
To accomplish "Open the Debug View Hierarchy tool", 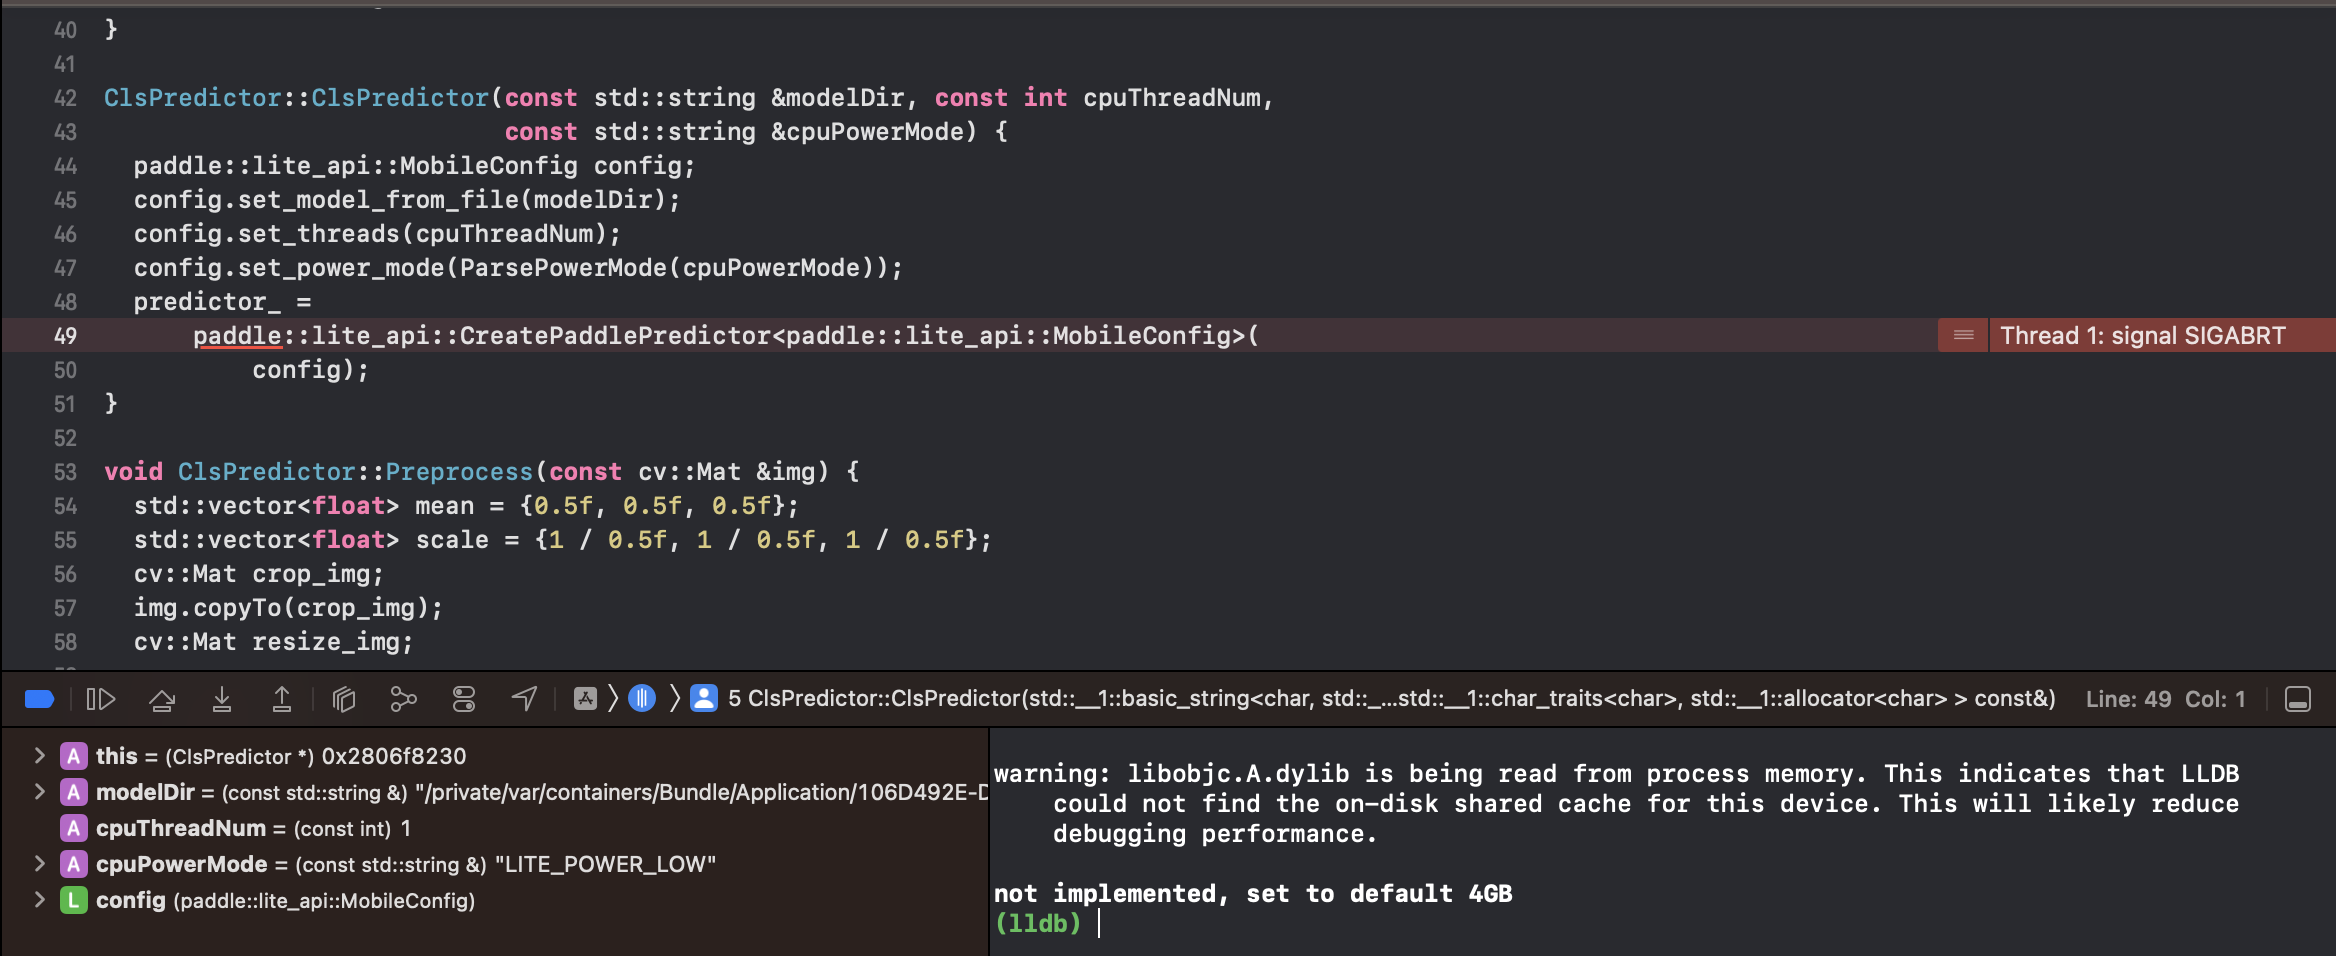I will 345,698.
